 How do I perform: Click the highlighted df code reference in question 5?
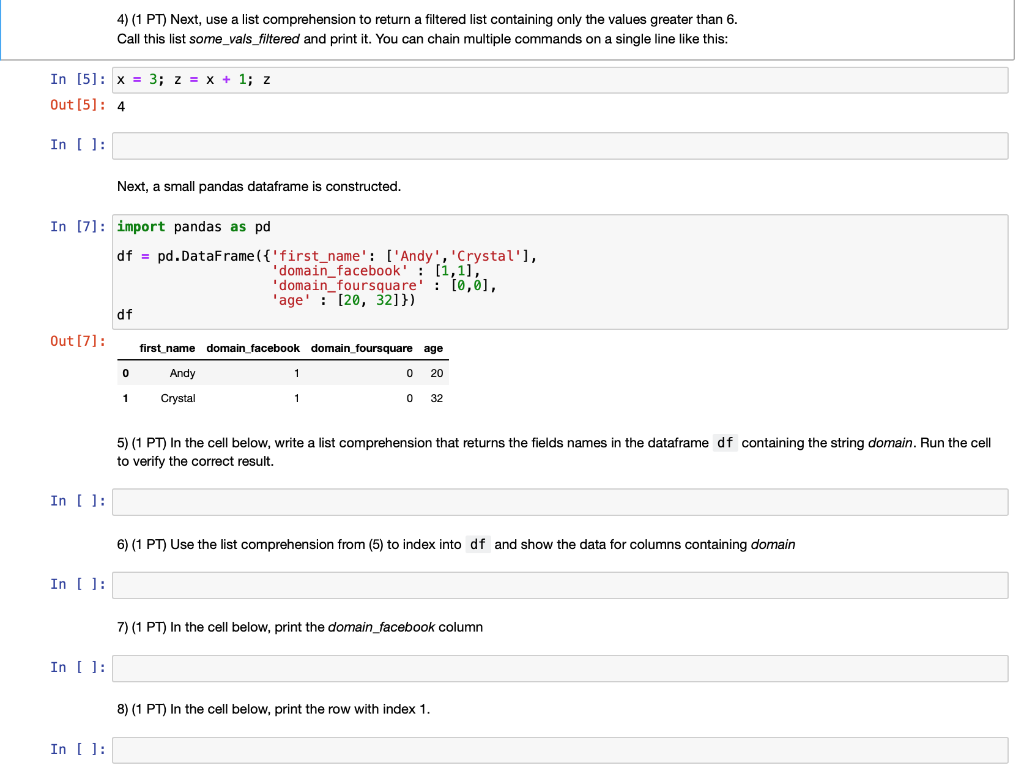point(725,443)
